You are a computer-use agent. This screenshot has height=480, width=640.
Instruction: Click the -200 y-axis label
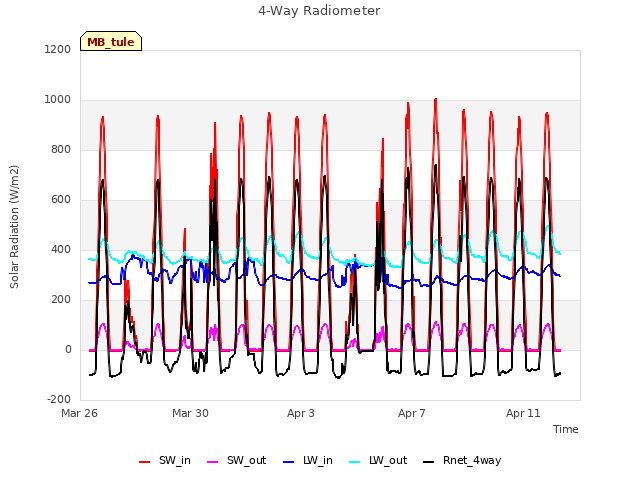pos(59,400)
